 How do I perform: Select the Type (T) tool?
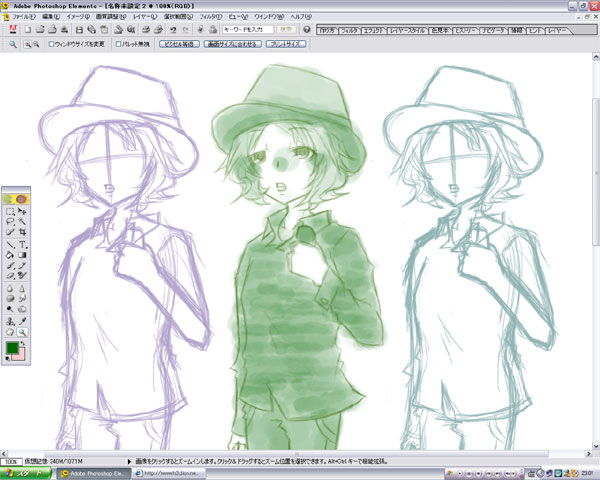pyautogui.click(x=22, y=245)
